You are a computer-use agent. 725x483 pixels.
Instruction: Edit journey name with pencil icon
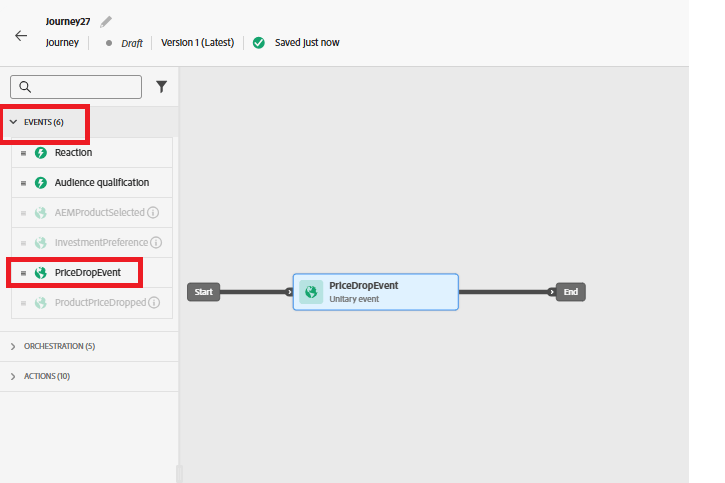(x=106, y=22)
